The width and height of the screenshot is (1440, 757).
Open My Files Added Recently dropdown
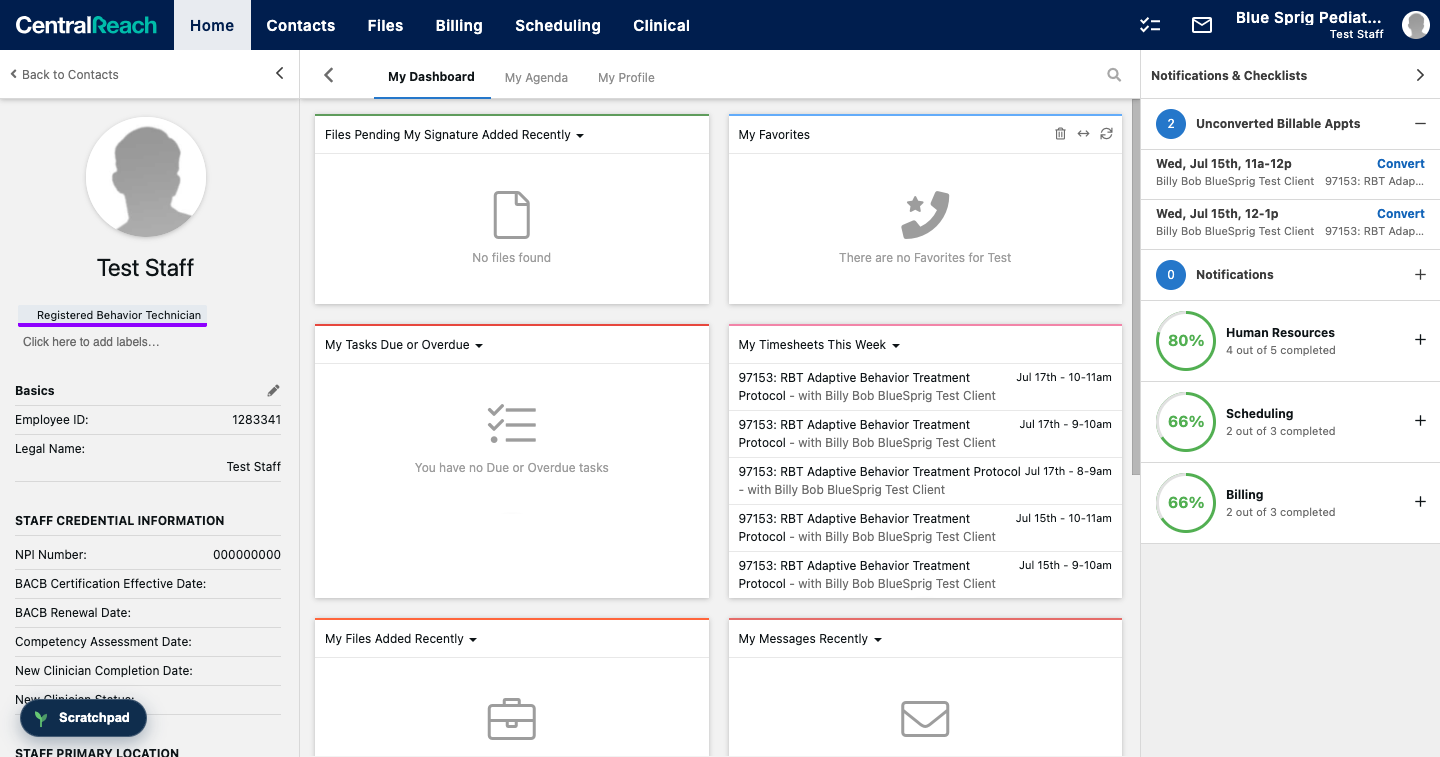[401, 639]
